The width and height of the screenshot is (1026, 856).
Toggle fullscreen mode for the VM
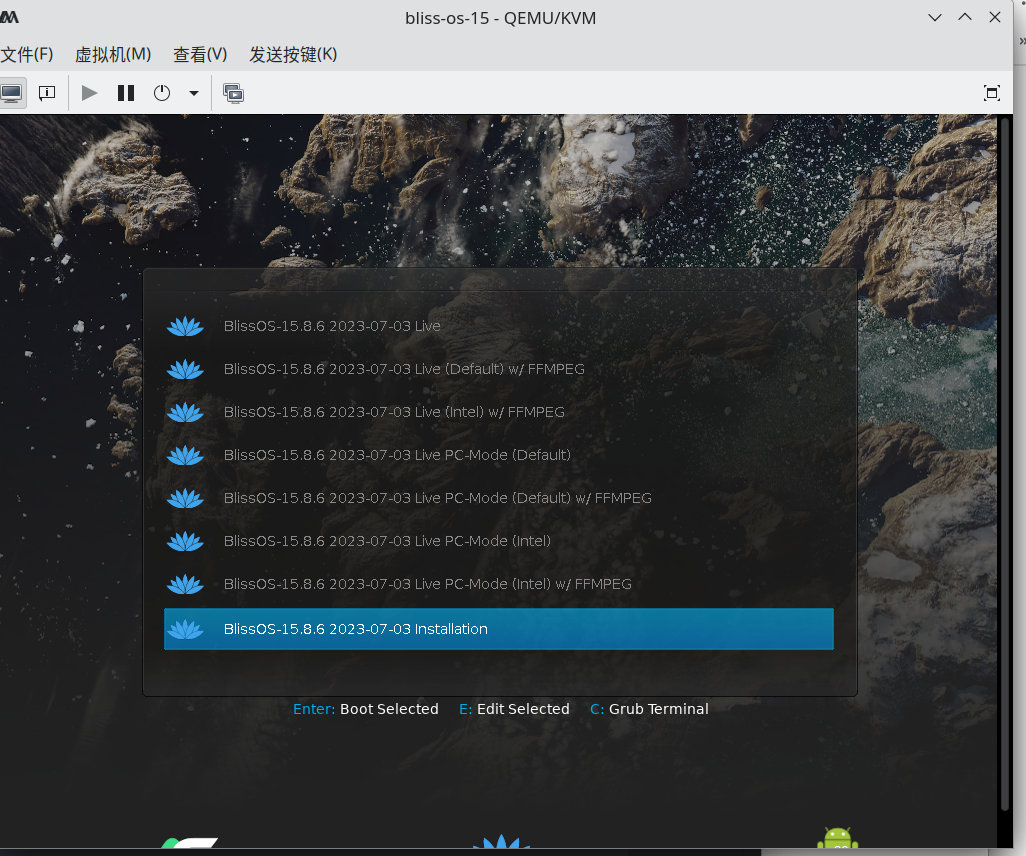point(992,93)
